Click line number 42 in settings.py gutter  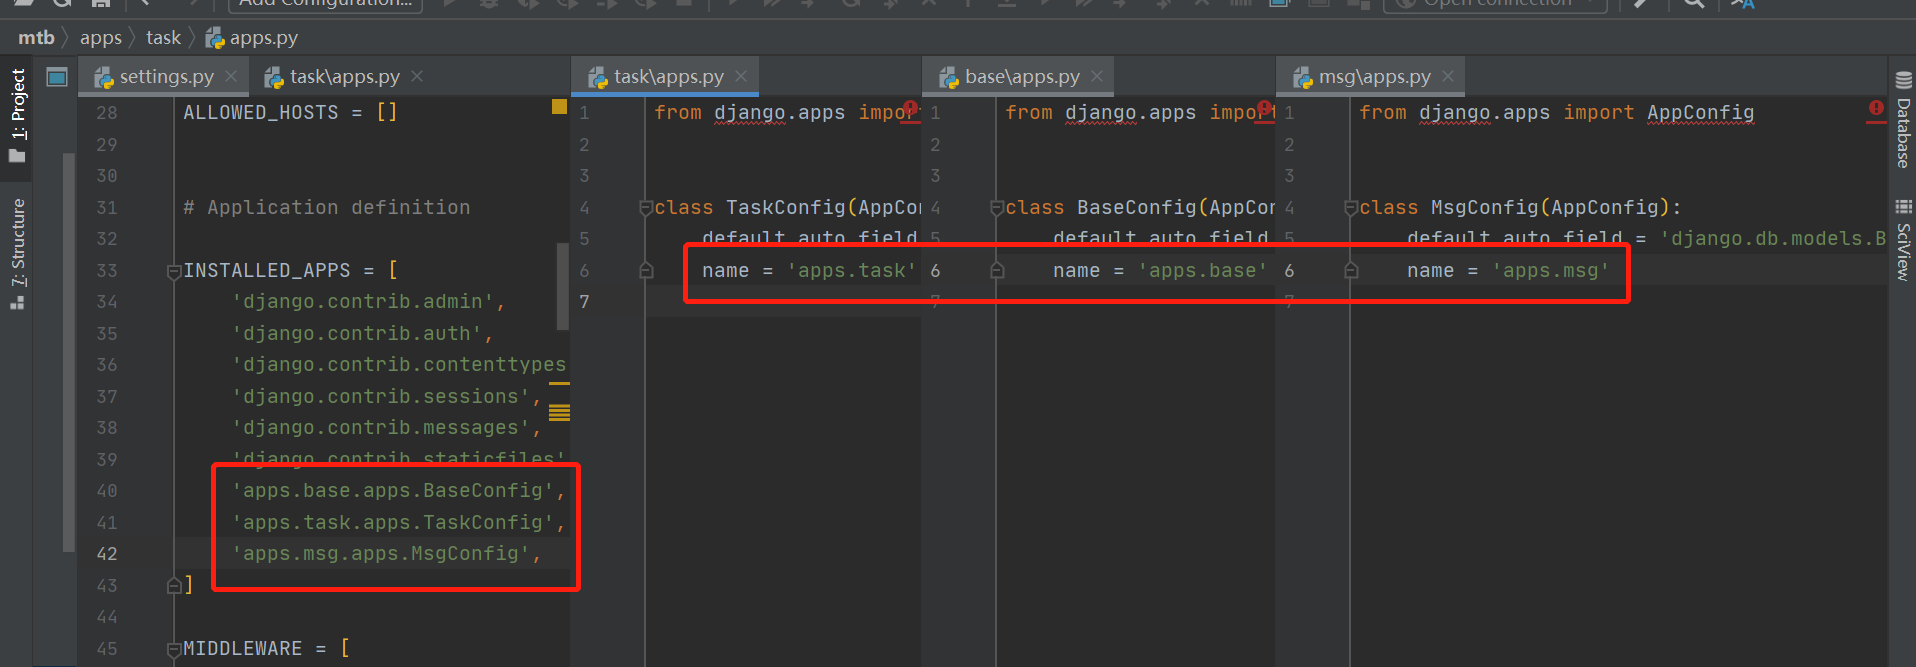click(x=107, y=554)
